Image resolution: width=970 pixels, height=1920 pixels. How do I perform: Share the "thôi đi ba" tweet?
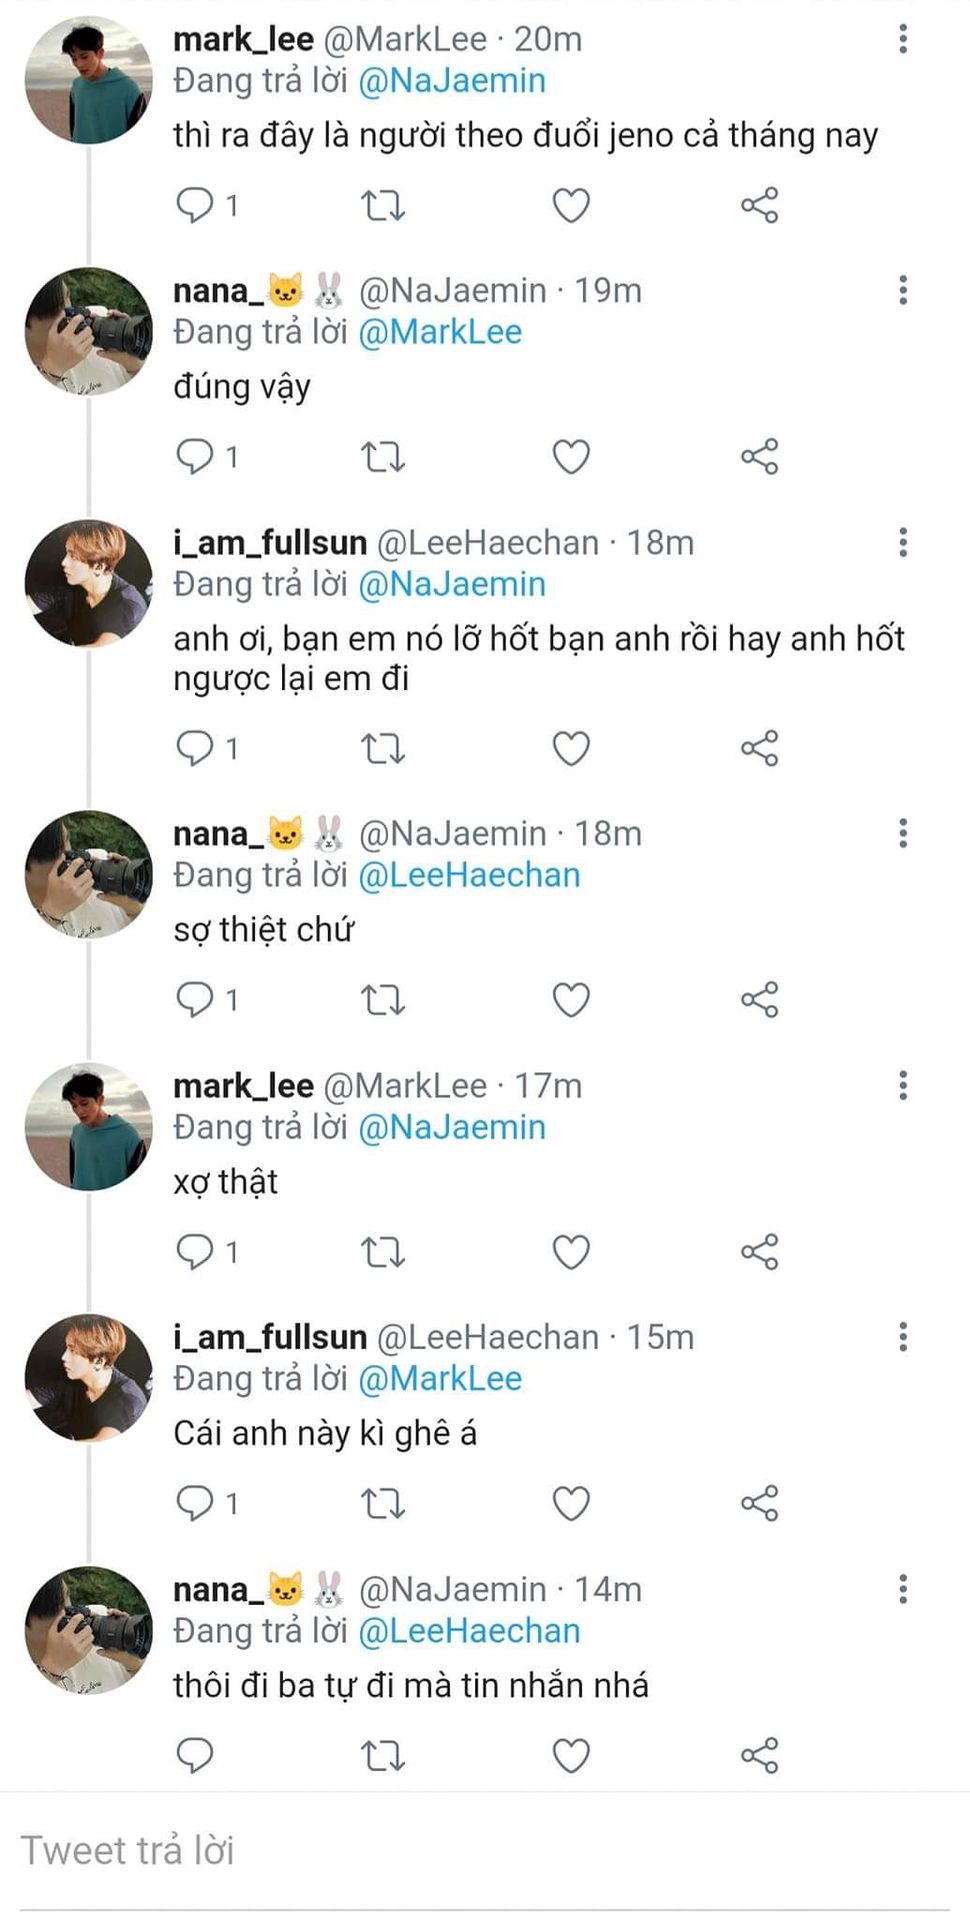(x=759, y=1755)
